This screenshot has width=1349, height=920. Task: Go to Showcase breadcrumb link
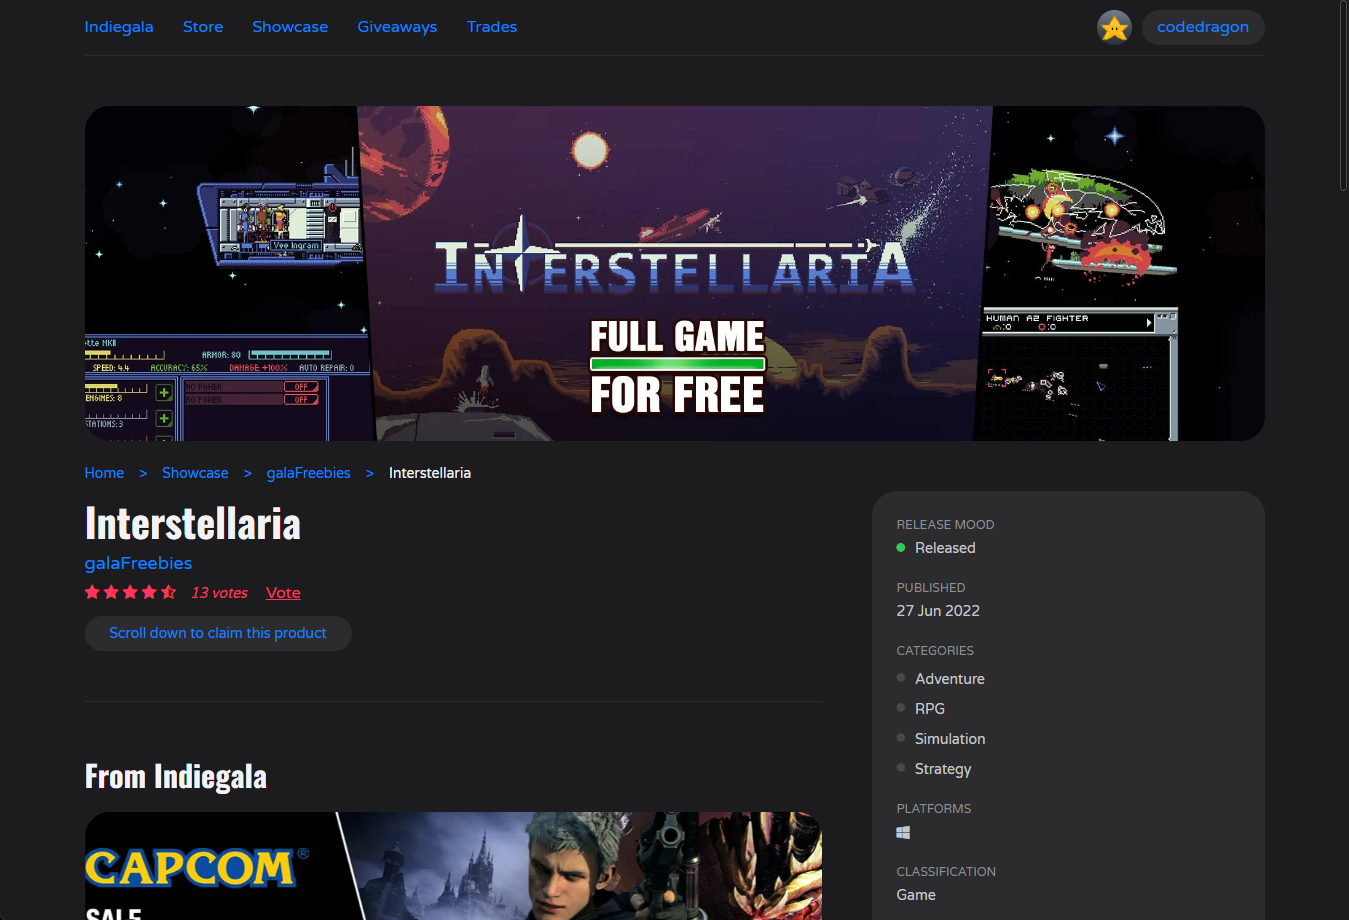point(195,473)
